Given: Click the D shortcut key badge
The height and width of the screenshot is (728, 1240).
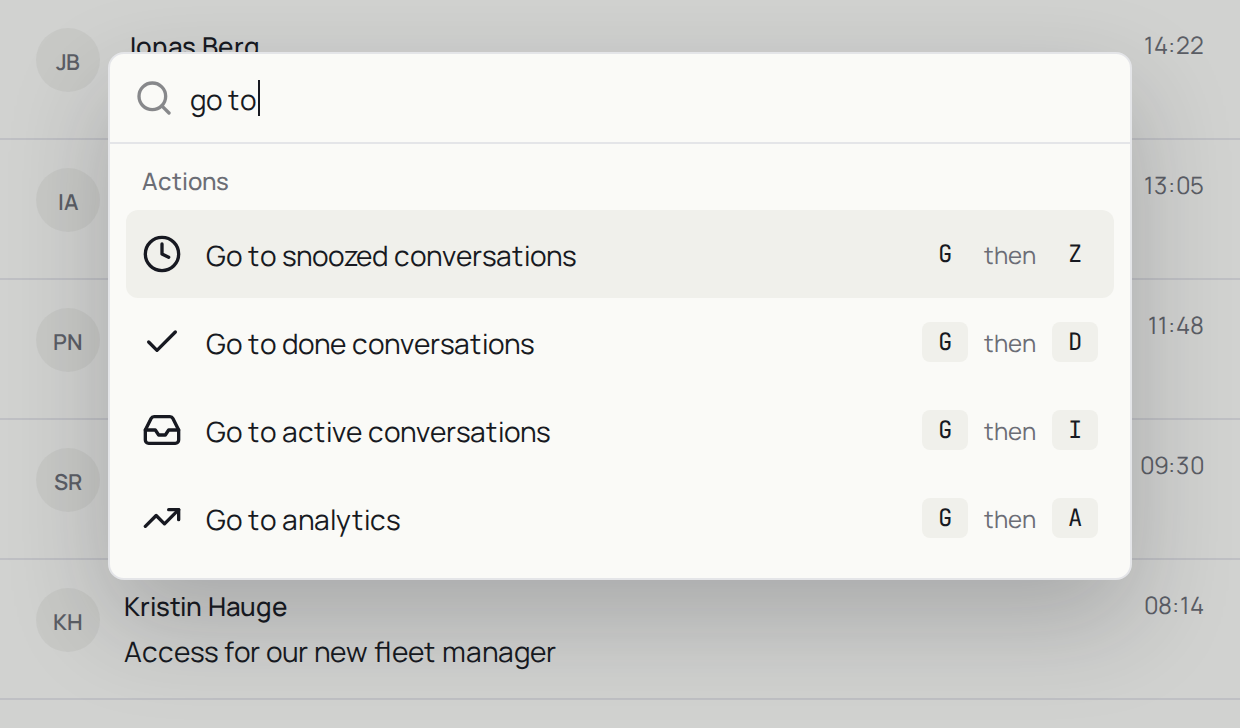Looking at the screenshot, I should click(1075, 342).
